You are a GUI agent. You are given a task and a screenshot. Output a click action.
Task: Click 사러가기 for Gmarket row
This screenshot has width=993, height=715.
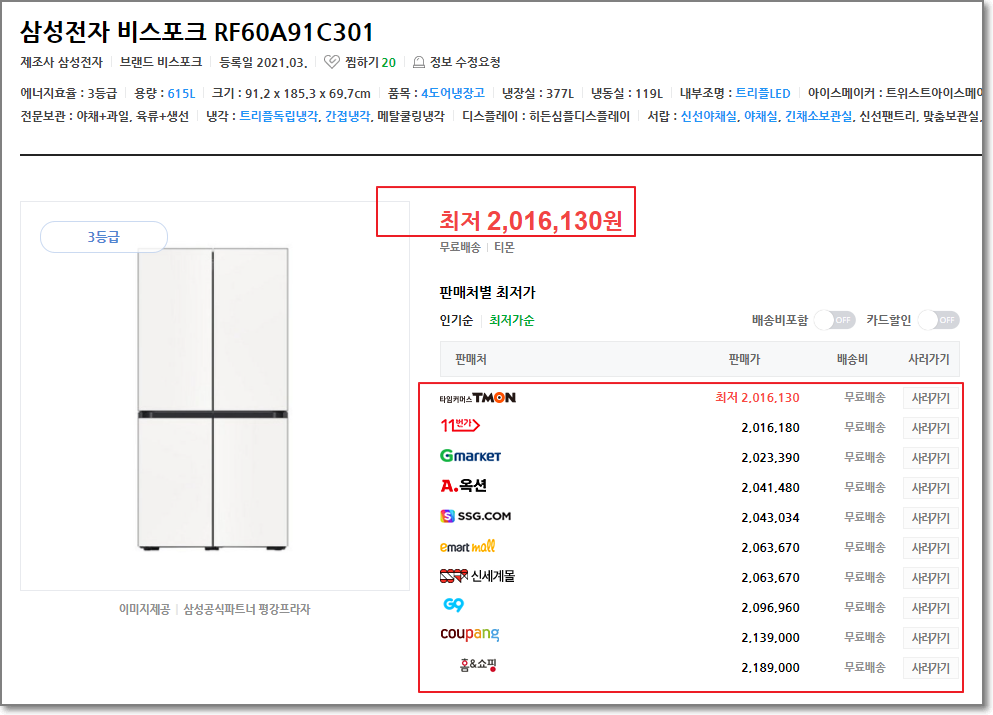[x=930, y=458]
